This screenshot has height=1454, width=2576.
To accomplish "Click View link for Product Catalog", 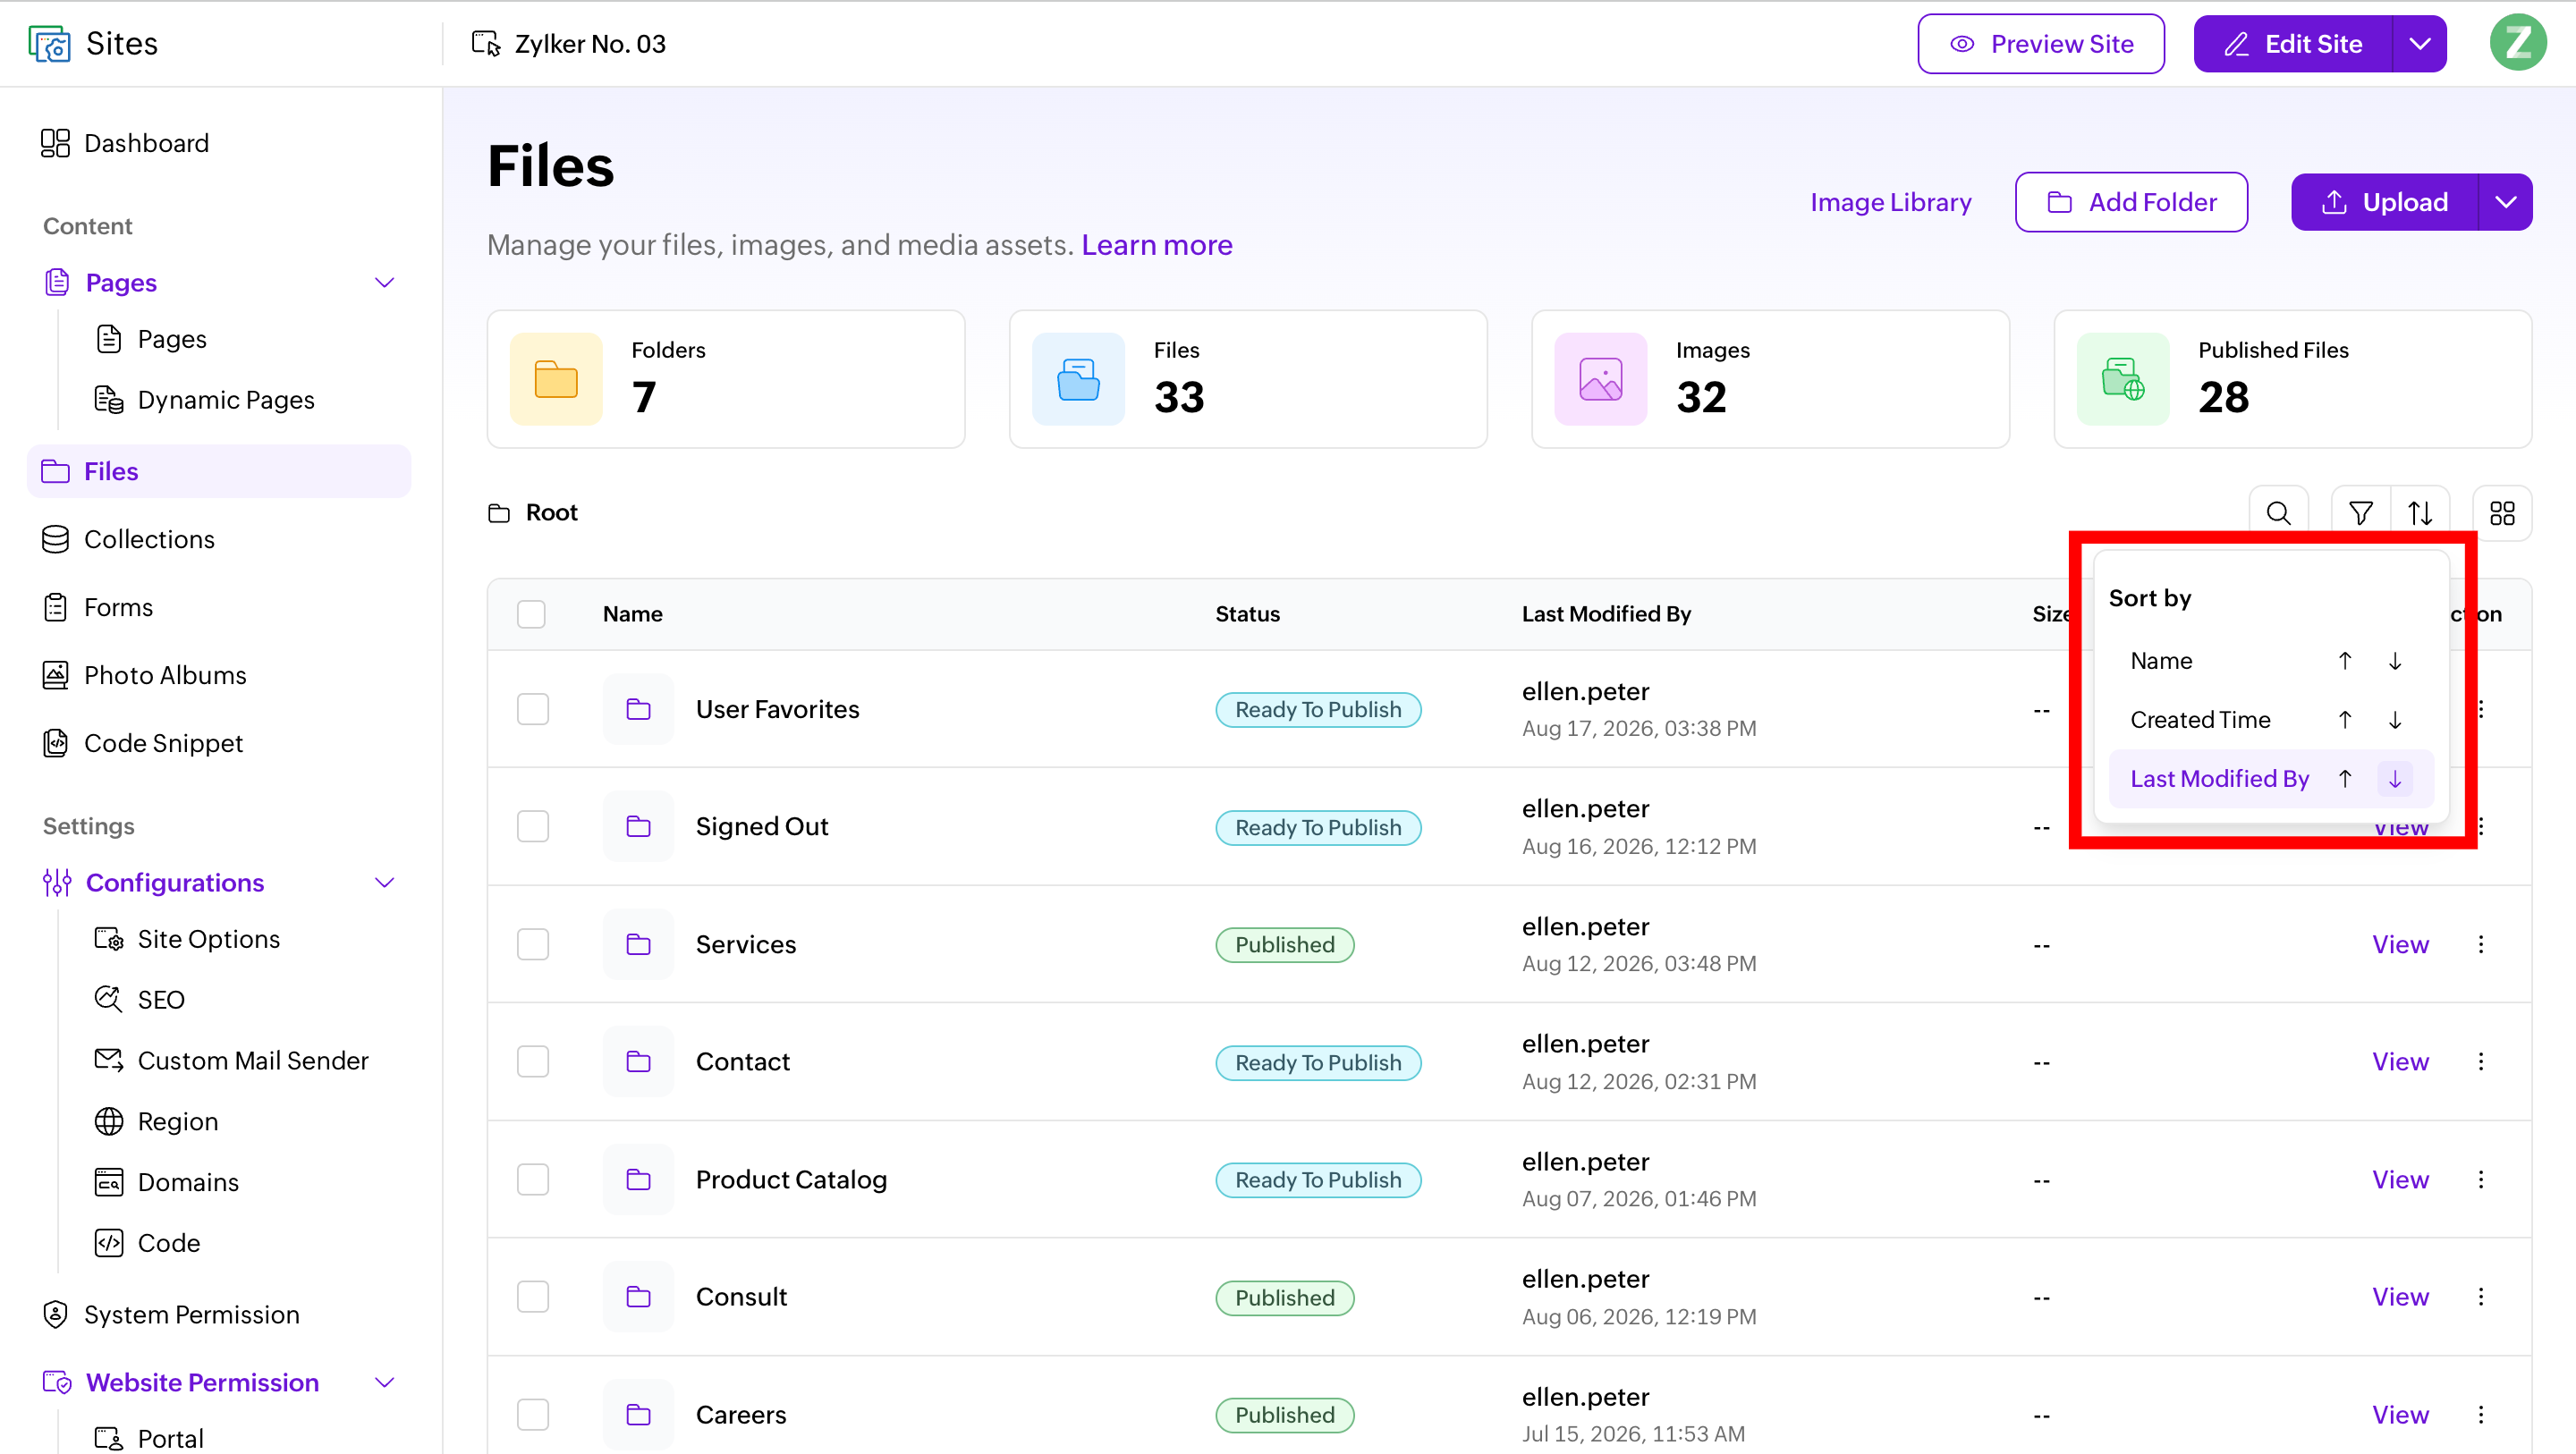I will click(2400, 1179).
